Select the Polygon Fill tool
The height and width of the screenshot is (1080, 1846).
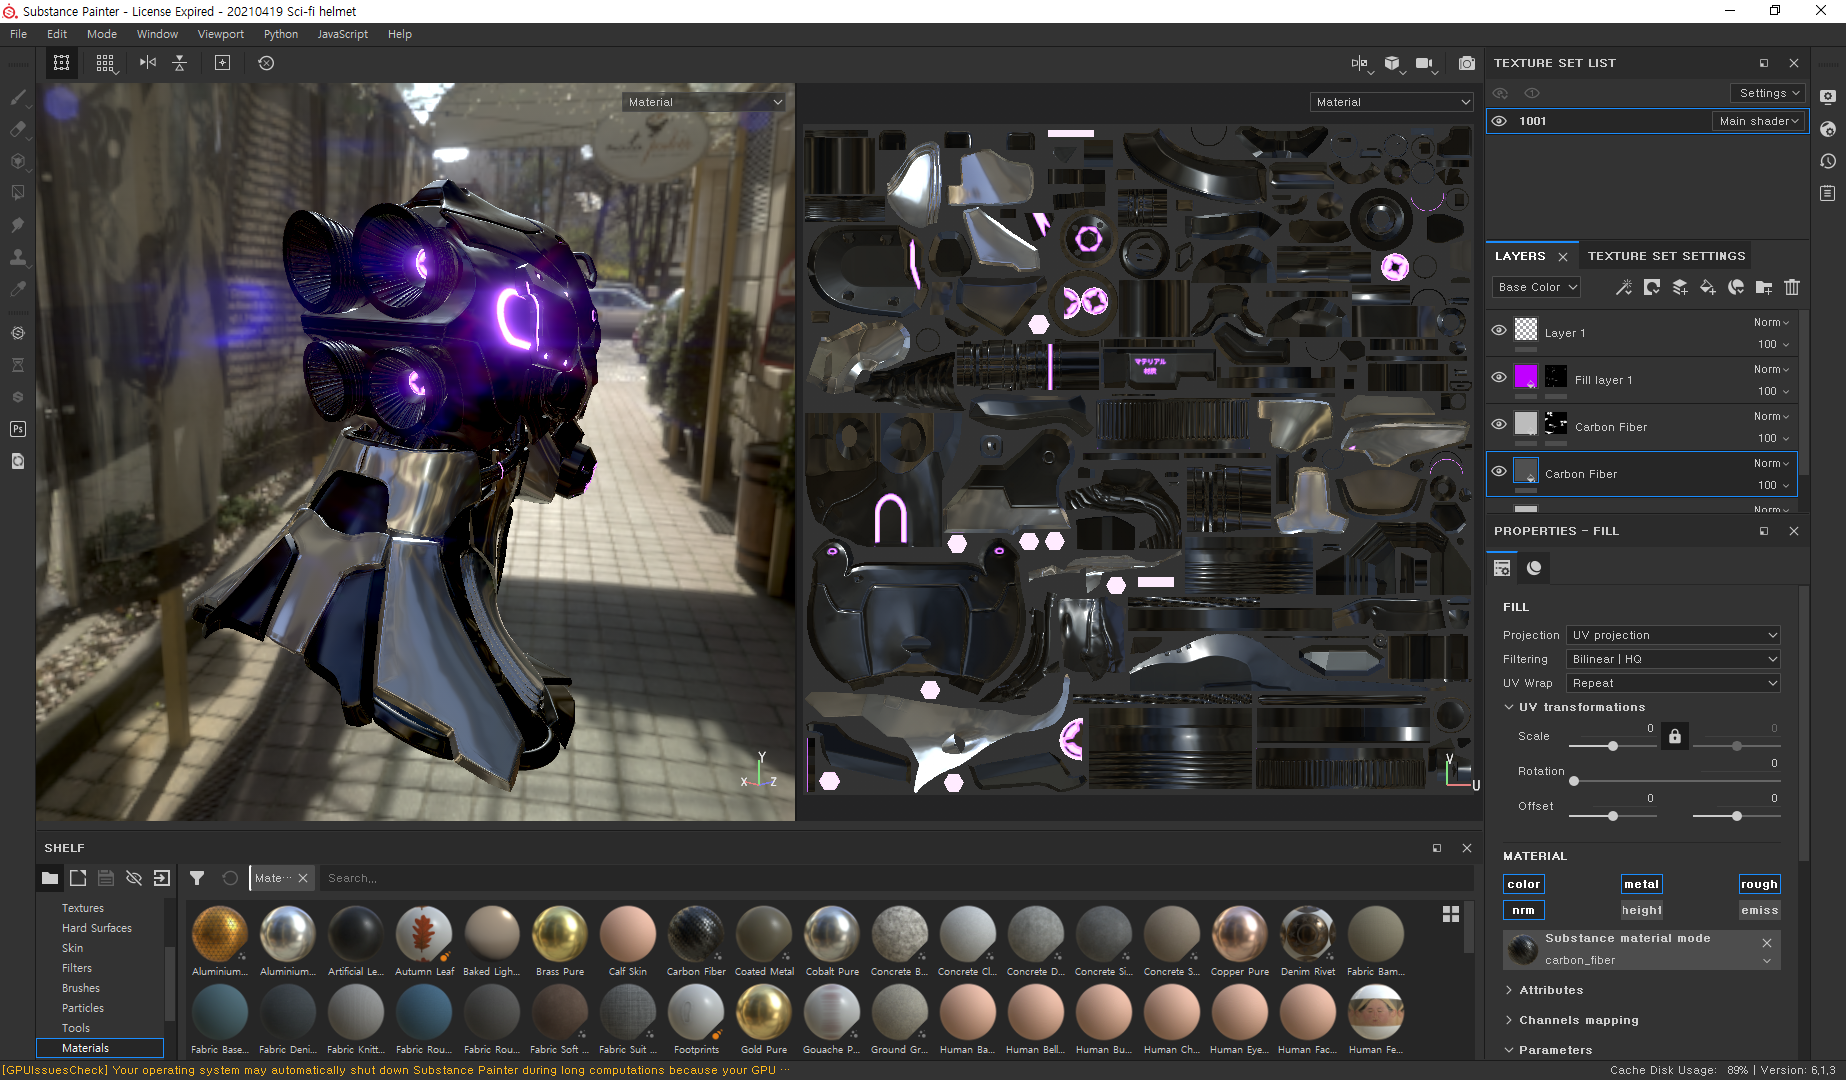(x=18, y=192)
